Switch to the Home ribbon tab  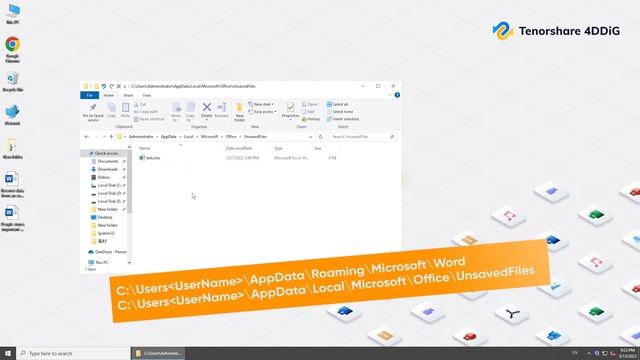(109, 95)
